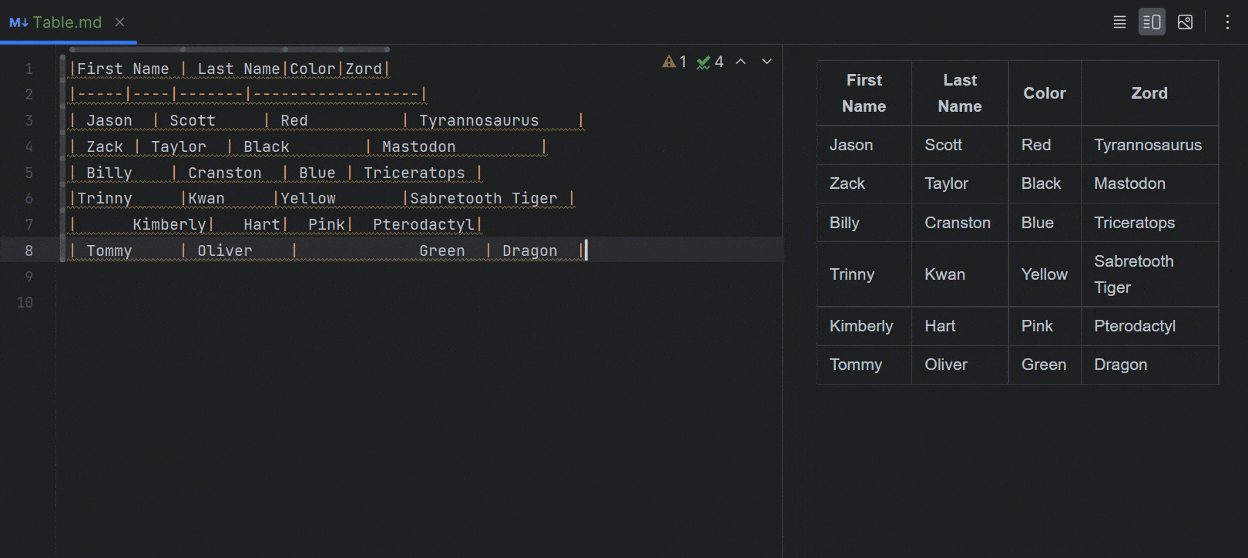This screenshot has height=558, width=1248.
Task: Jump to next highlighted problem arrow
Action: (767, 62)
